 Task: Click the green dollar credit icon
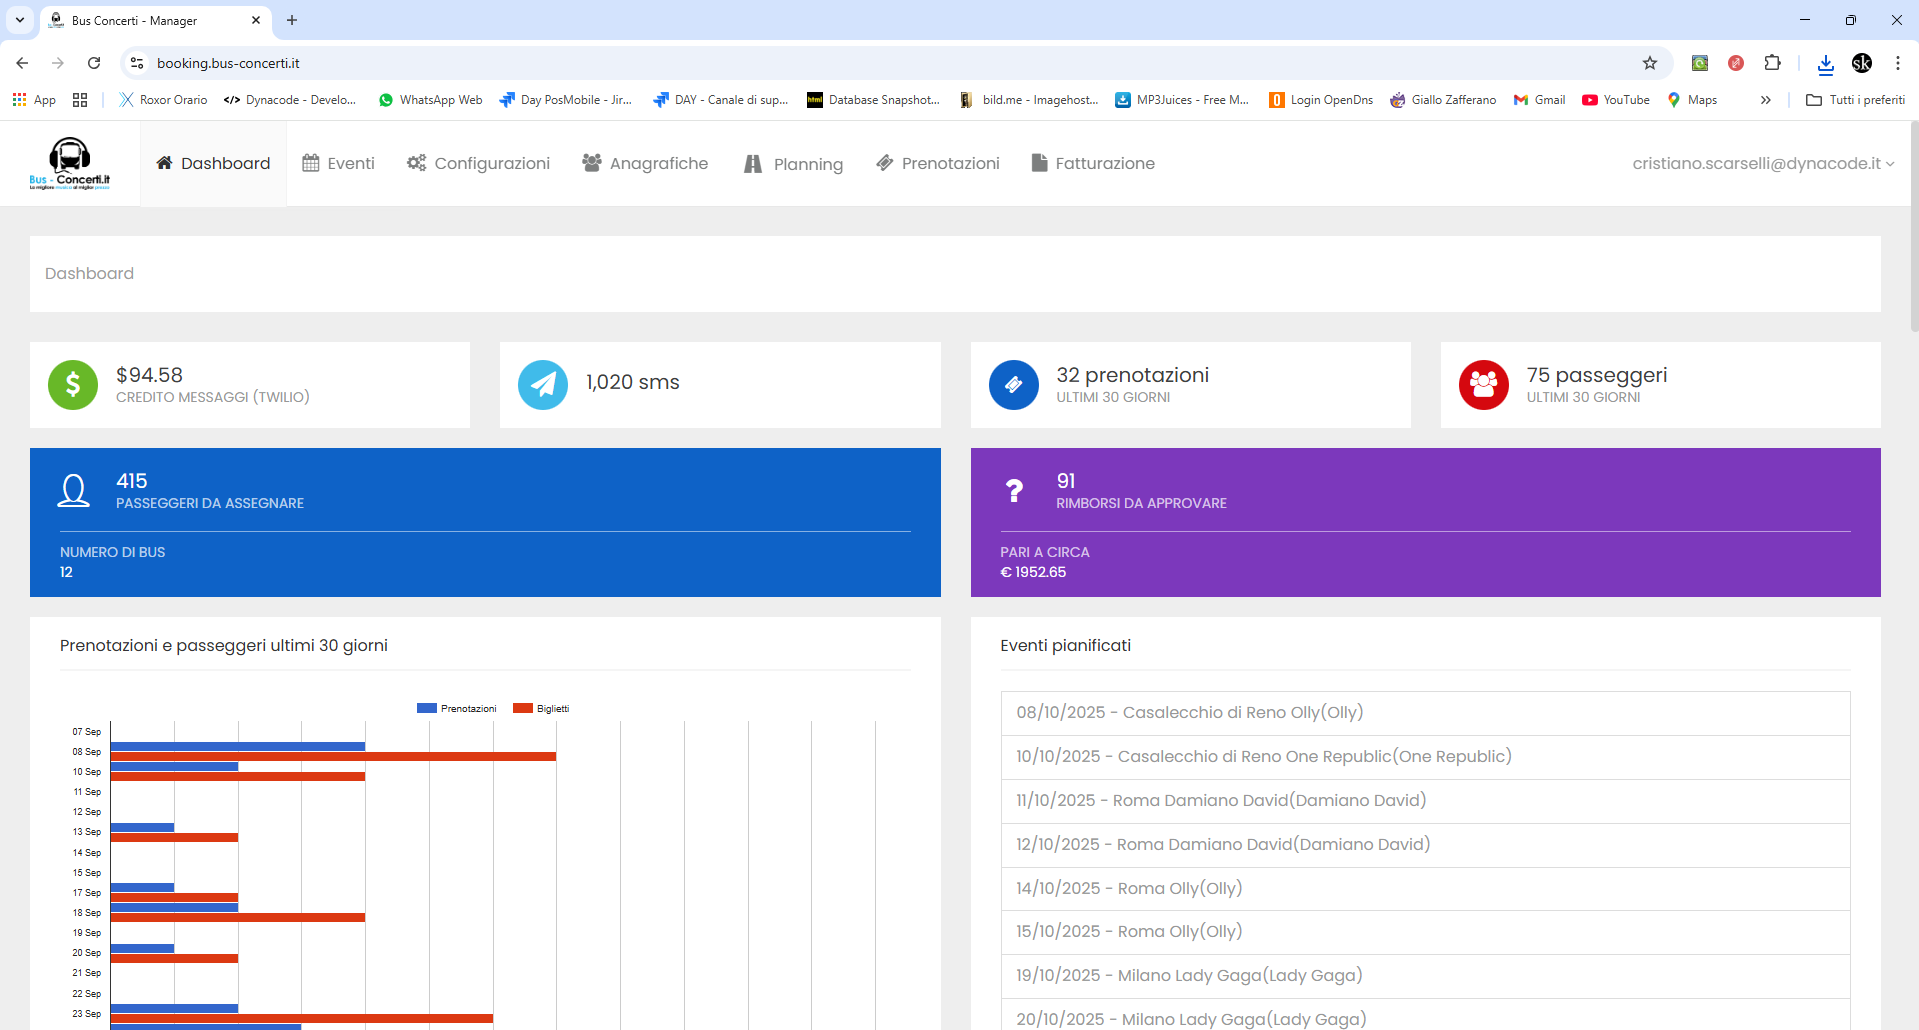click(73, 385)
